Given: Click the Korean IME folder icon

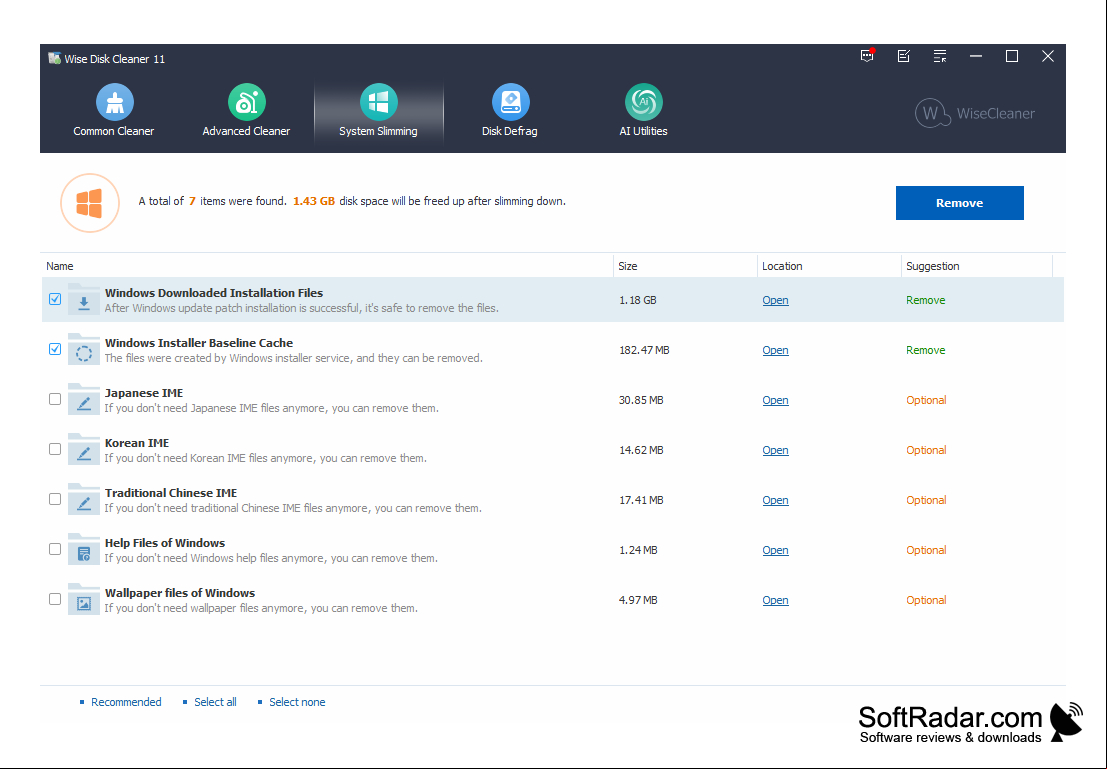Looking at the screenshot, I should click(x=83, y=450).
